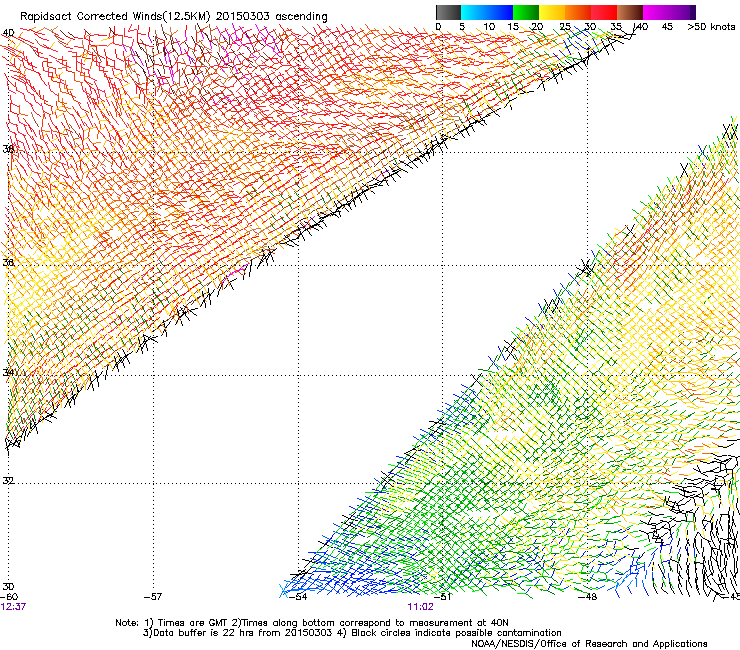Click the cyan-to-blue 5-15 knots legend band

pos(487,12)
